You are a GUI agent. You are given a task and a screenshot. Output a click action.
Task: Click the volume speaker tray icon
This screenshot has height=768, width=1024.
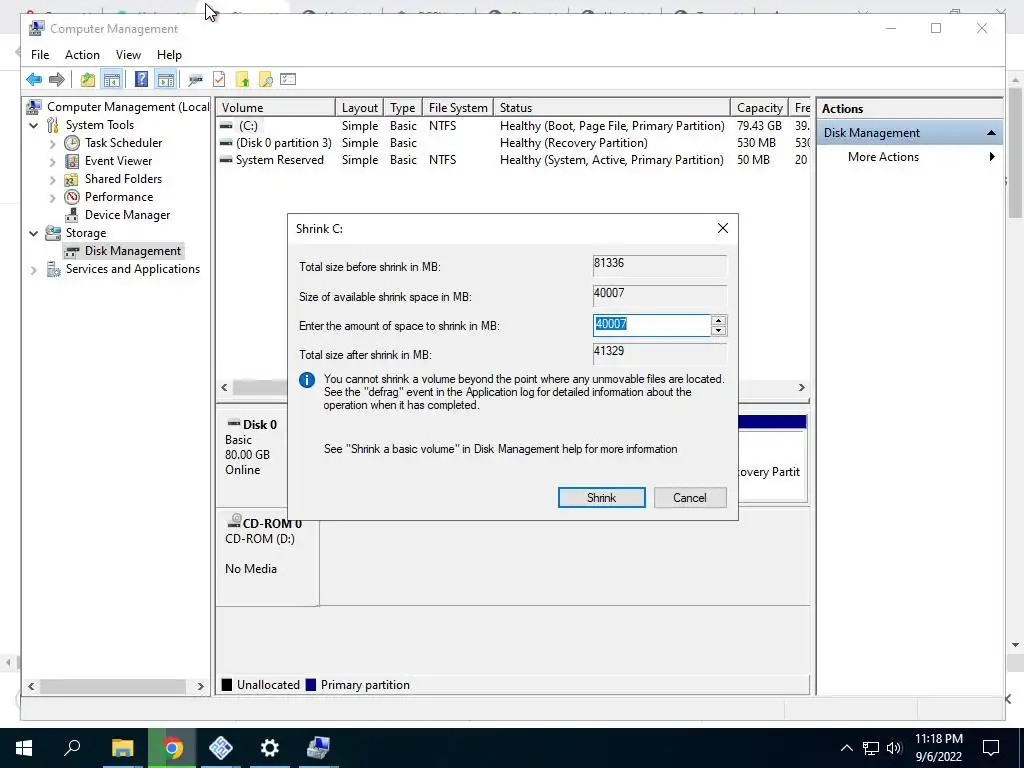pyautogui.click(x=894, y=748)
